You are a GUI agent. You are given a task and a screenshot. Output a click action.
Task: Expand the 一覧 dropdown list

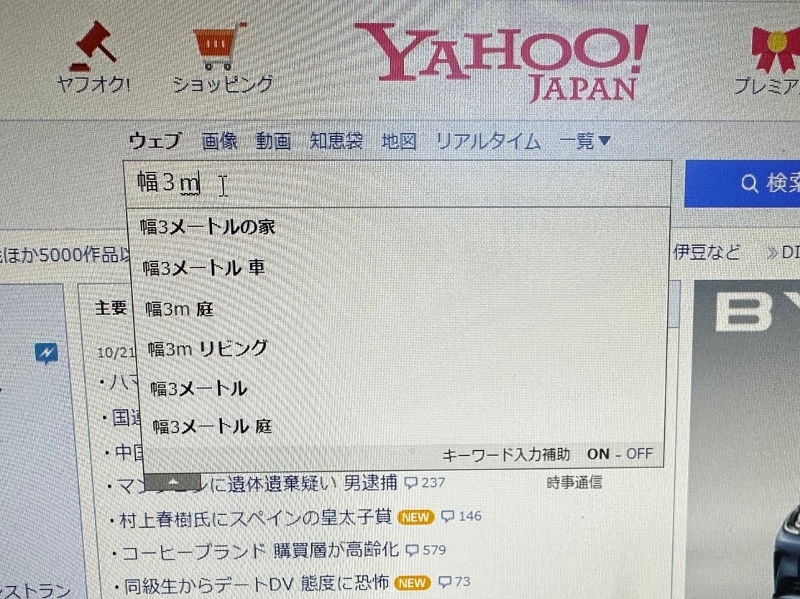click(585, 141)
